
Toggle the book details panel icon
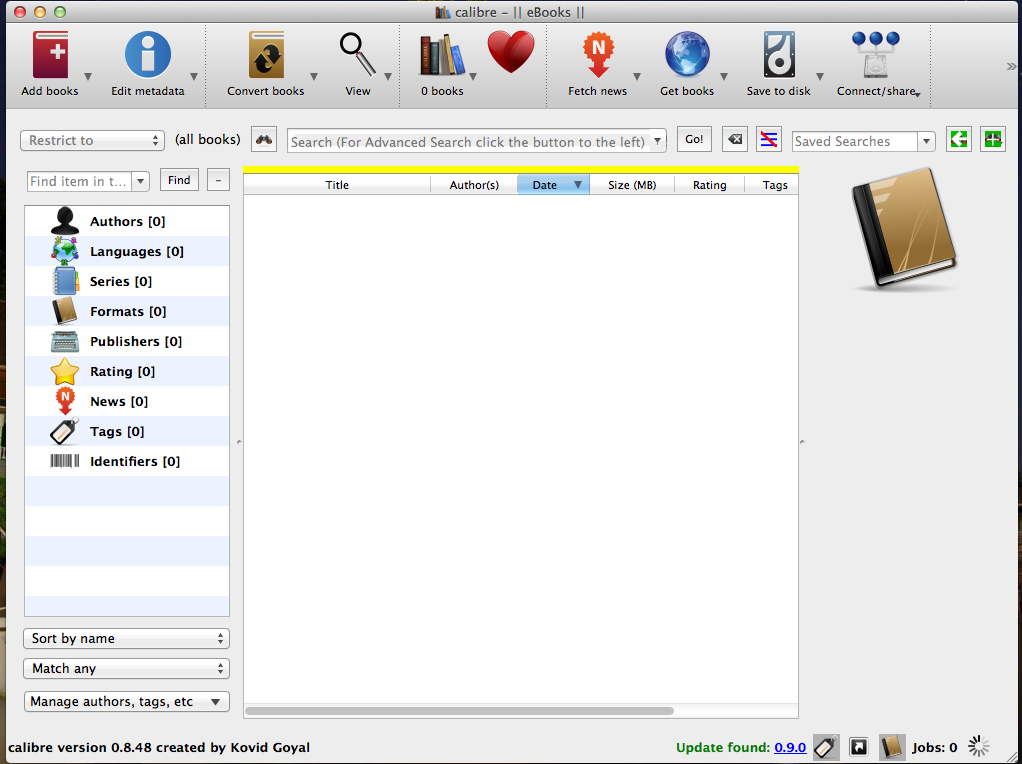coord(892,747)
